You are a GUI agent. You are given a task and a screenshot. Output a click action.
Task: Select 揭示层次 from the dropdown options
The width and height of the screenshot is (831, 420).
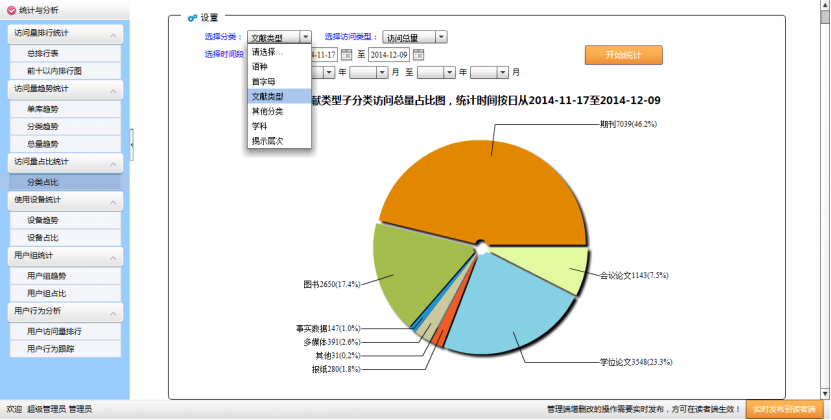pos(267,141)
